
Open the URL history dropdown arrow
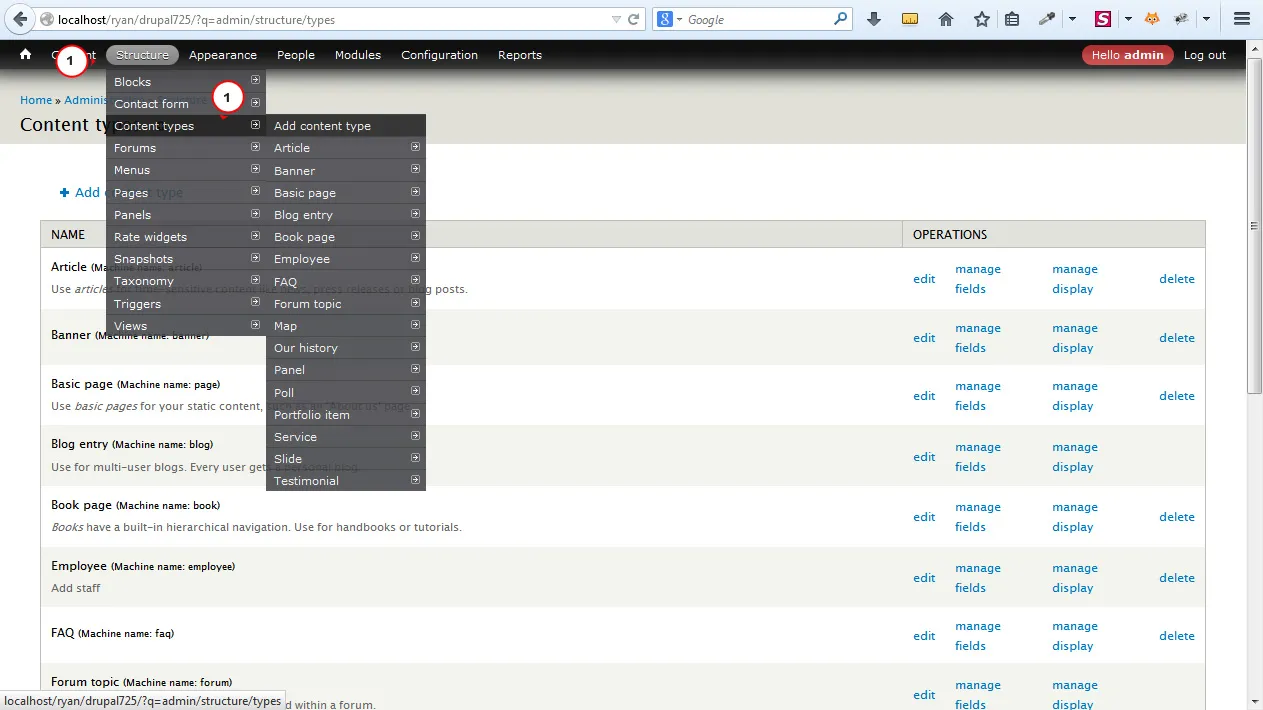click(615, 19)
